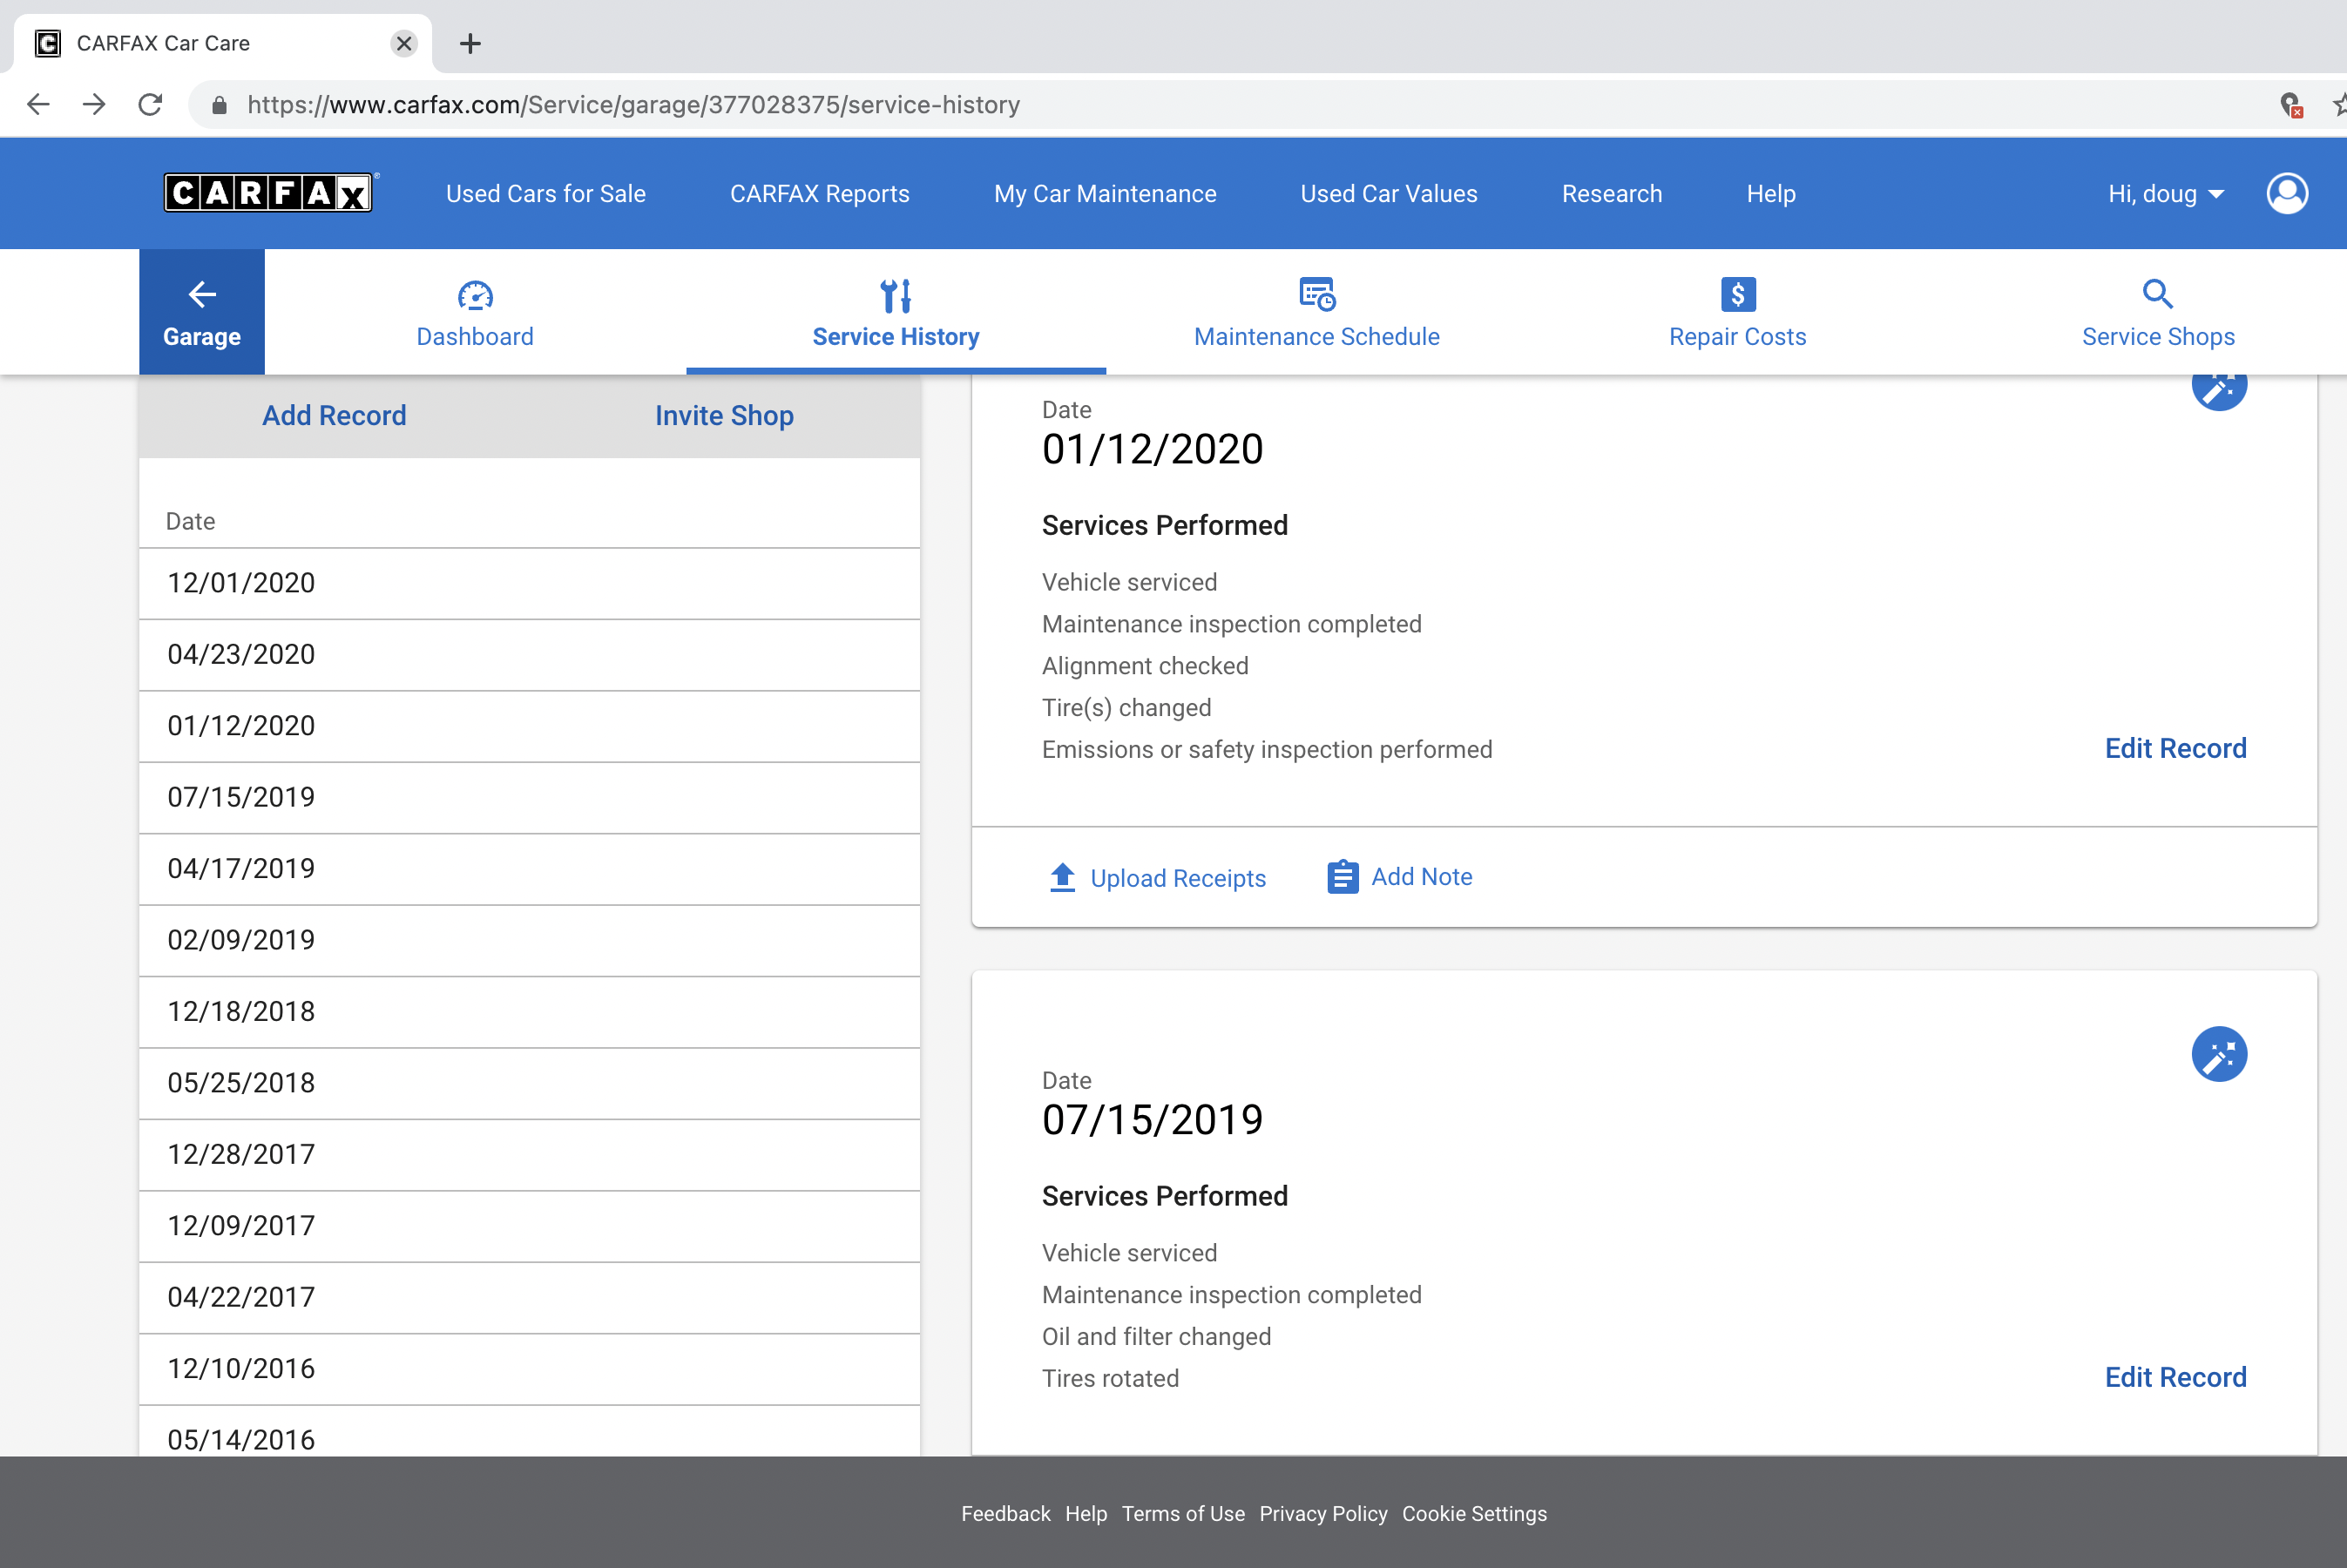Select the 12/18/2018 service date row
Screen dimensions: 2347x1568
(529, 1012)
